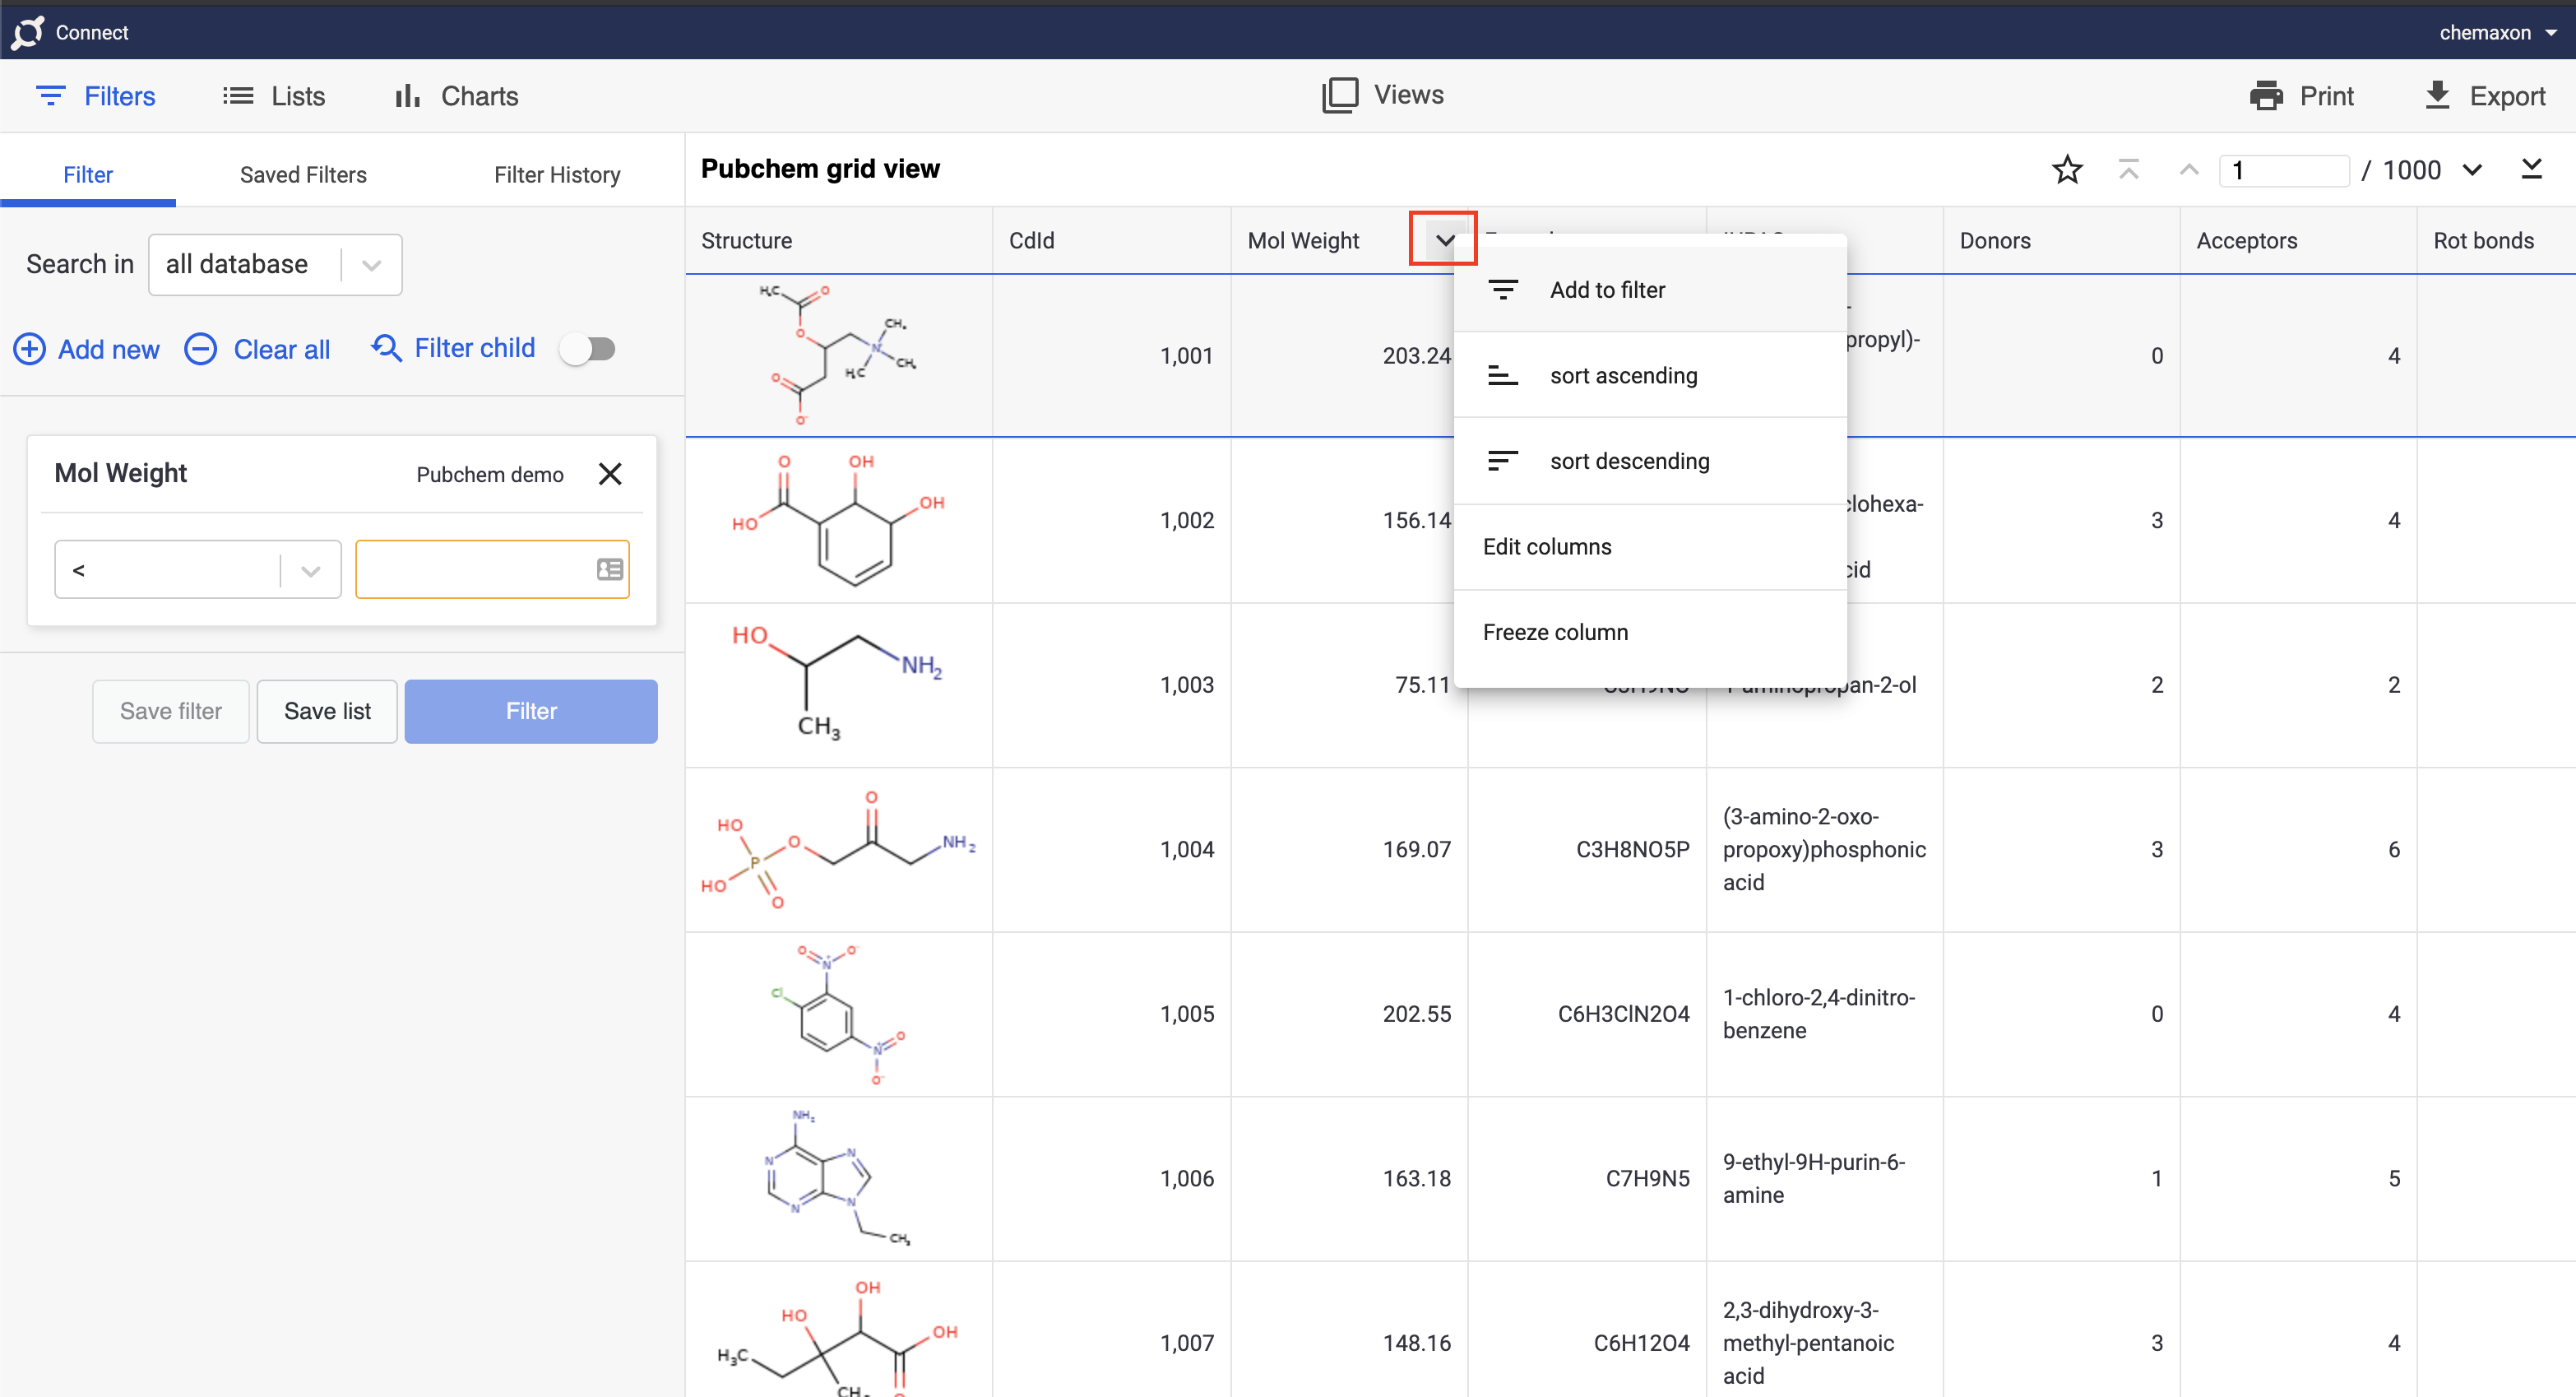The height and width of the screenshot is (1397, 2576).
Task: Select 'sort ascending' menu item
Action: pyautogui.click(x=1650, y=375)
